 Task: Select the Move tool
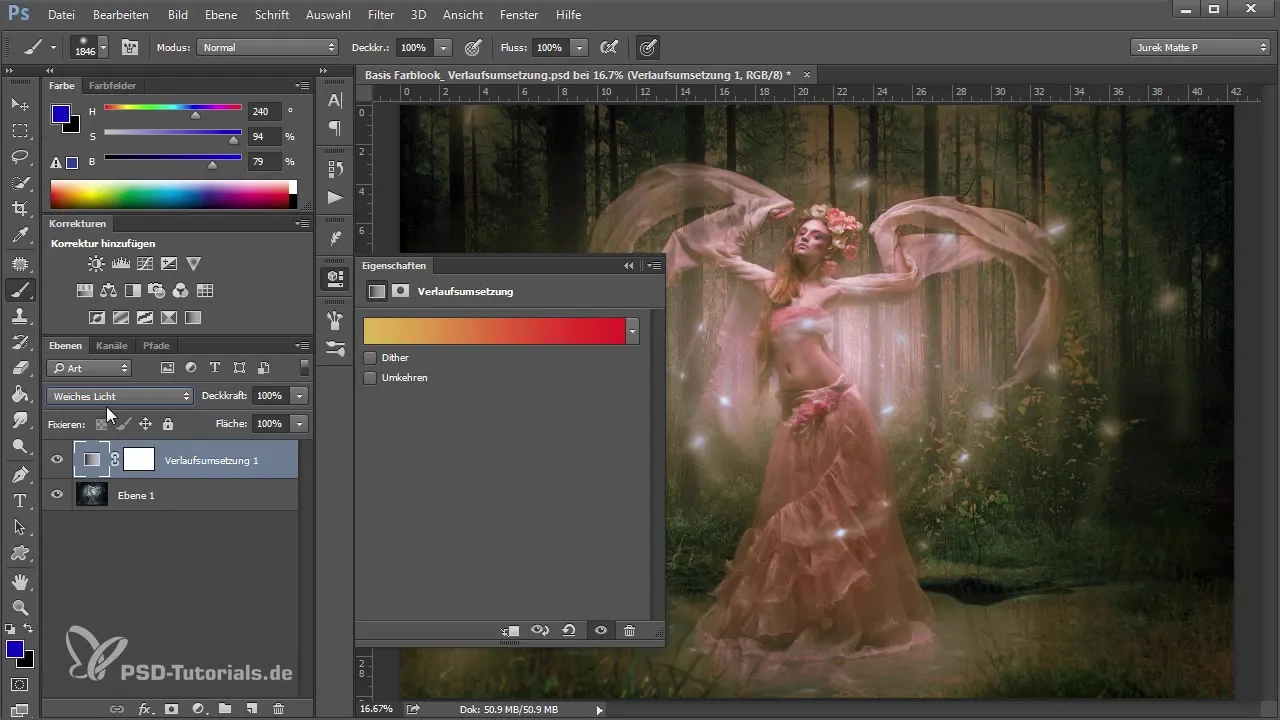coord(20,104)
